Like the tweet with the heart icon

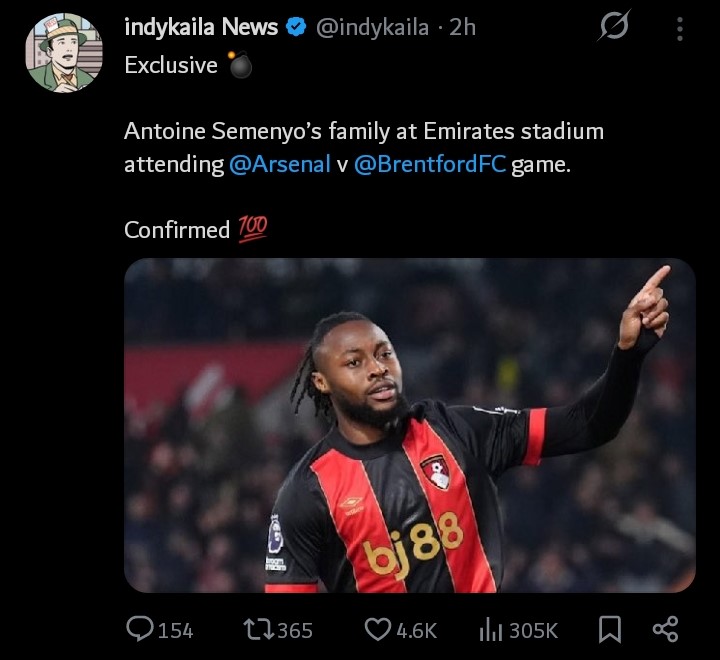click(377, 629)
